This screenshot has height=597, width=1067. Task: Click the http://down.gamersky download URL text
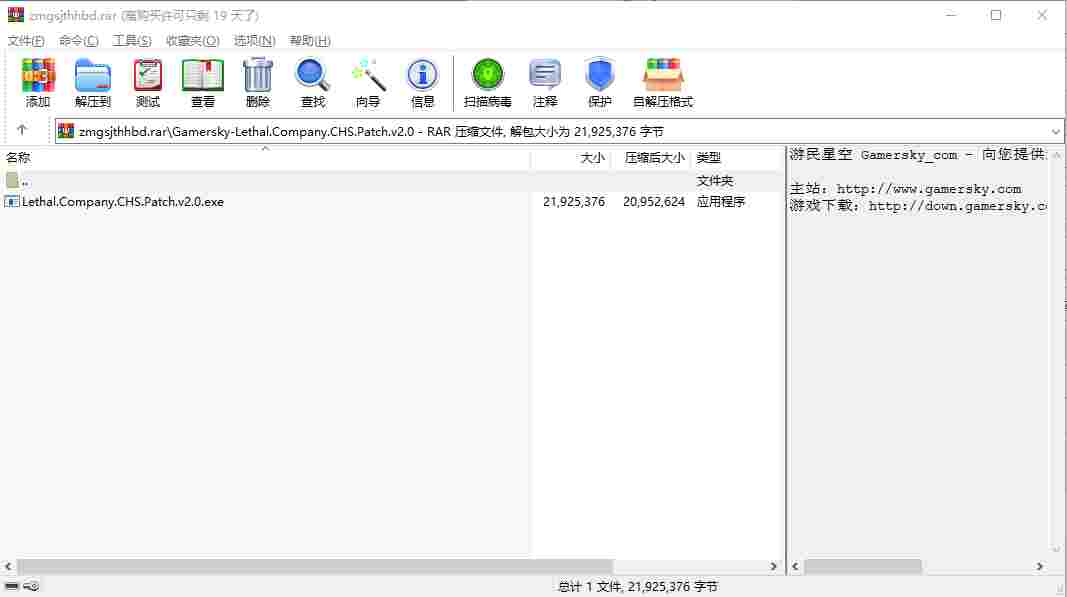[x=957, y=206]
